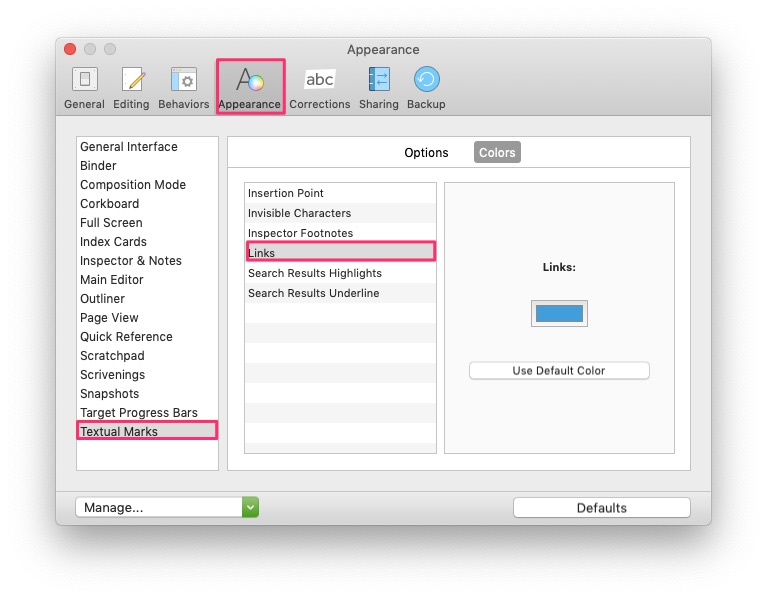Click the Use Default Color button
Screen dimensions: 767x599
[559, 371]
